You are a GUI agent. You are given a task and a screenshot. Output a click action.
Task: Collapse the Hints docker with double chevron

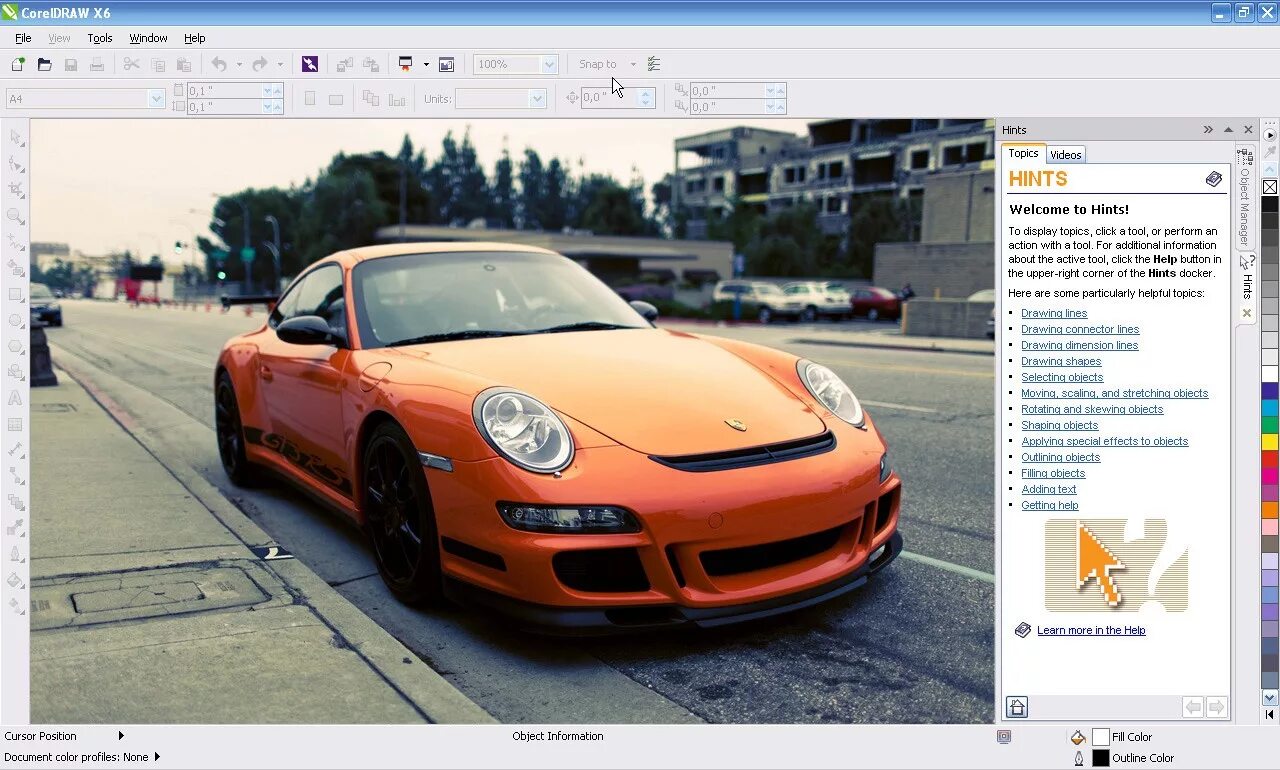point(1208,130)
